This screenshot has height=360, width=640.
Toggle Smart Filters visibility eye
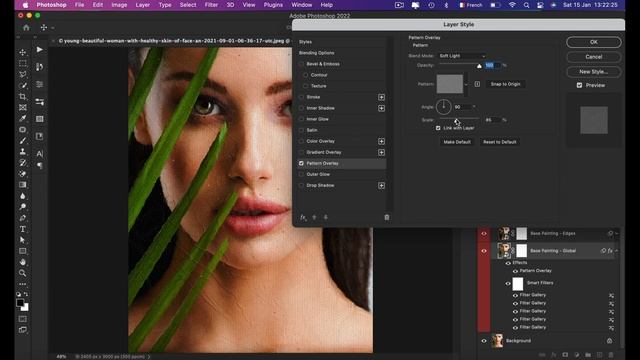click(x=508, y=283)
